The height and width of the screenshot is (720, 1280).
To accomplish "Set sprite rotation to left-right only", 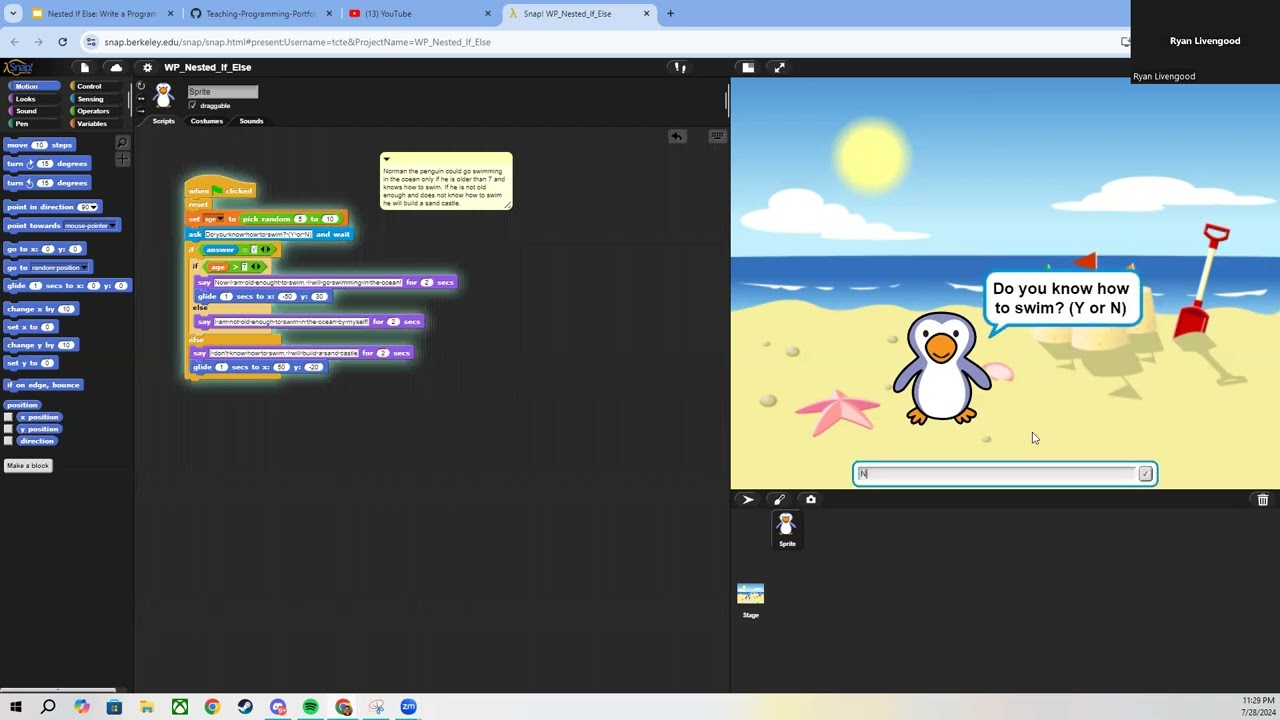I will pyautogui.click(x=141, y=98).
